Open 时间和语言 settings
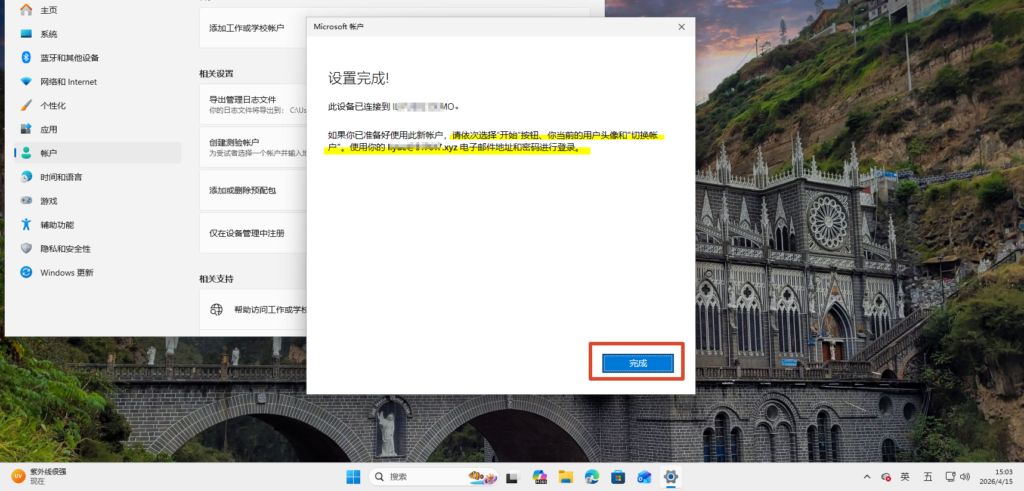This screenshot has height=491, width=1024. 61,177
